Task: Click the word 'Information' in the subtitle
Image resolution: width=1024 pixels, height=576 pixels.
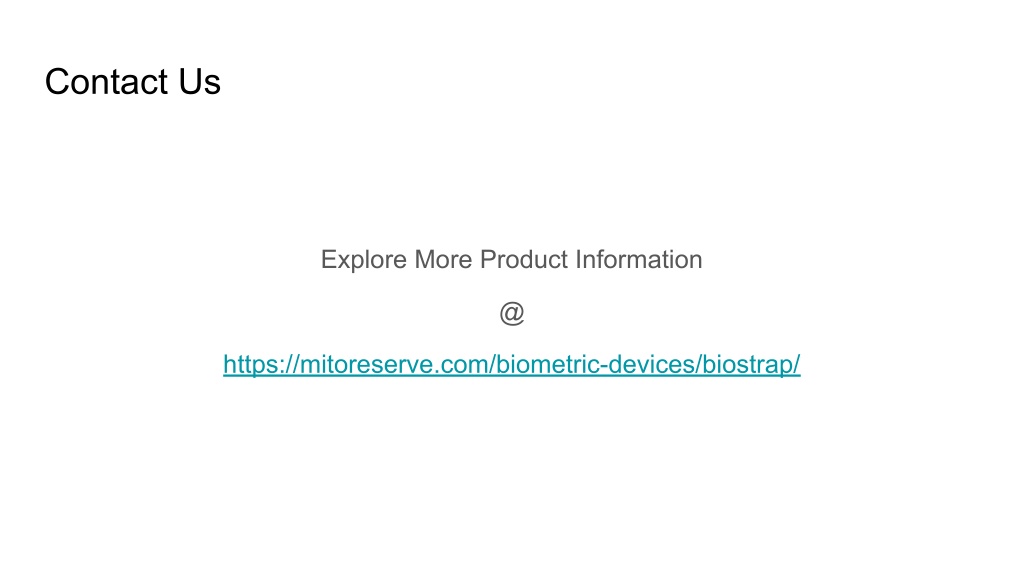Action: click(639, 260)
